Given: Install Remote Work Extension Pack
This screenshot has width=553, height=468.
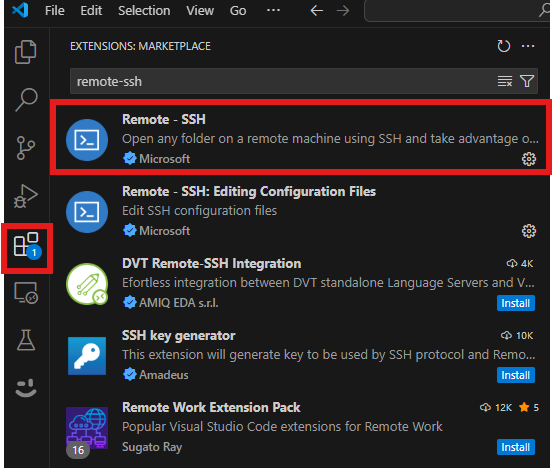Looking at the screenshot, I should tap(516, 447).
